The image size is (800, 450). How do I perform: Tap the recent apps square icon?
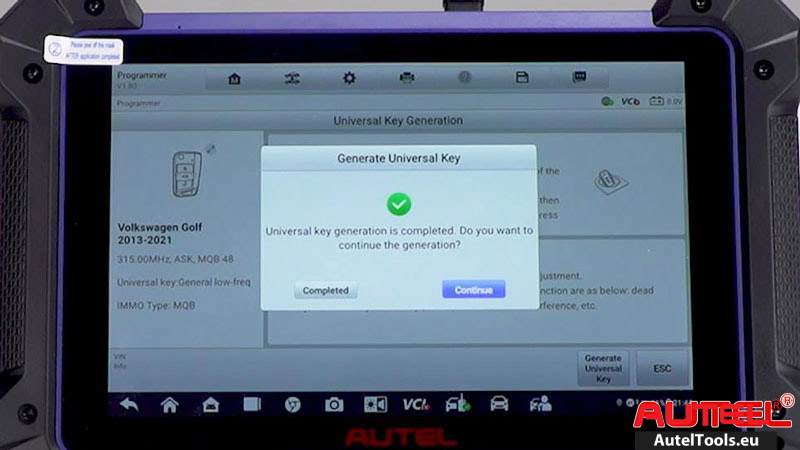(252, 404)
